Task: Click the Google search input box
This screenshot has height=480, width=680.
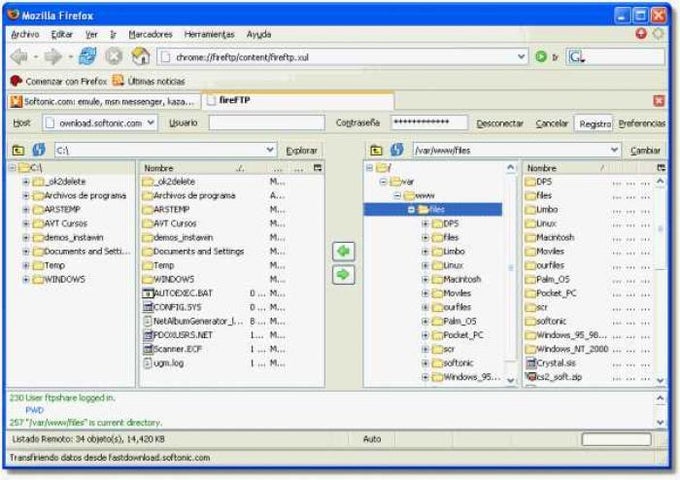Action: (x=625, y=57)
